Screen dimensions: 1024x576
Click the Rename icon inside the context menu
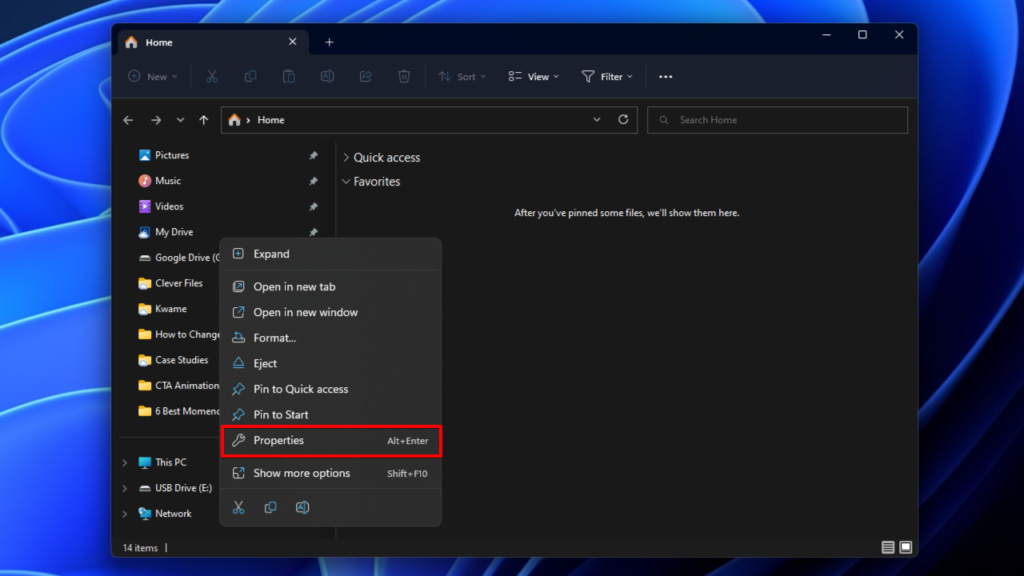pos(303,507)
